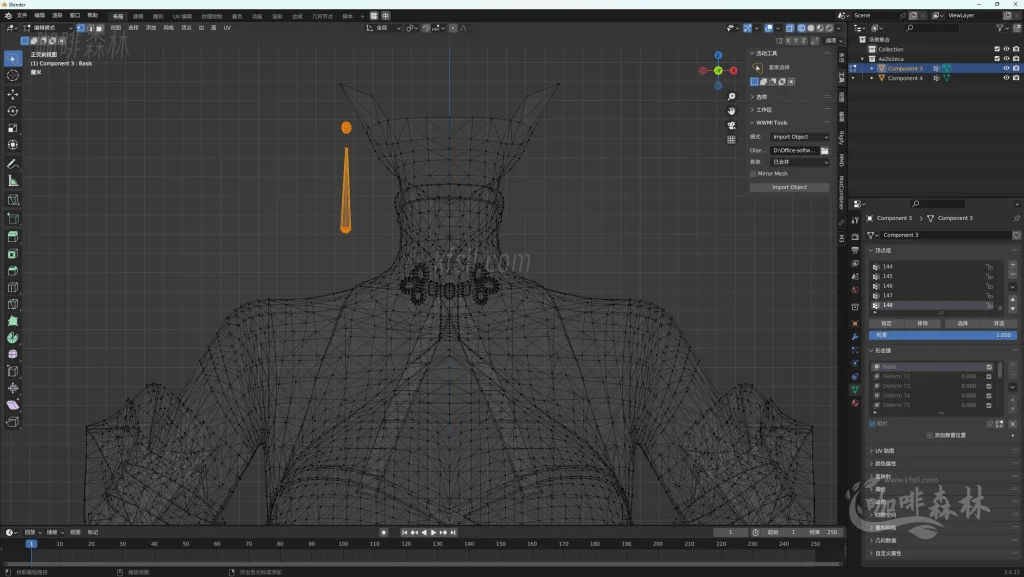Select the Edge Slide tool

12,371
